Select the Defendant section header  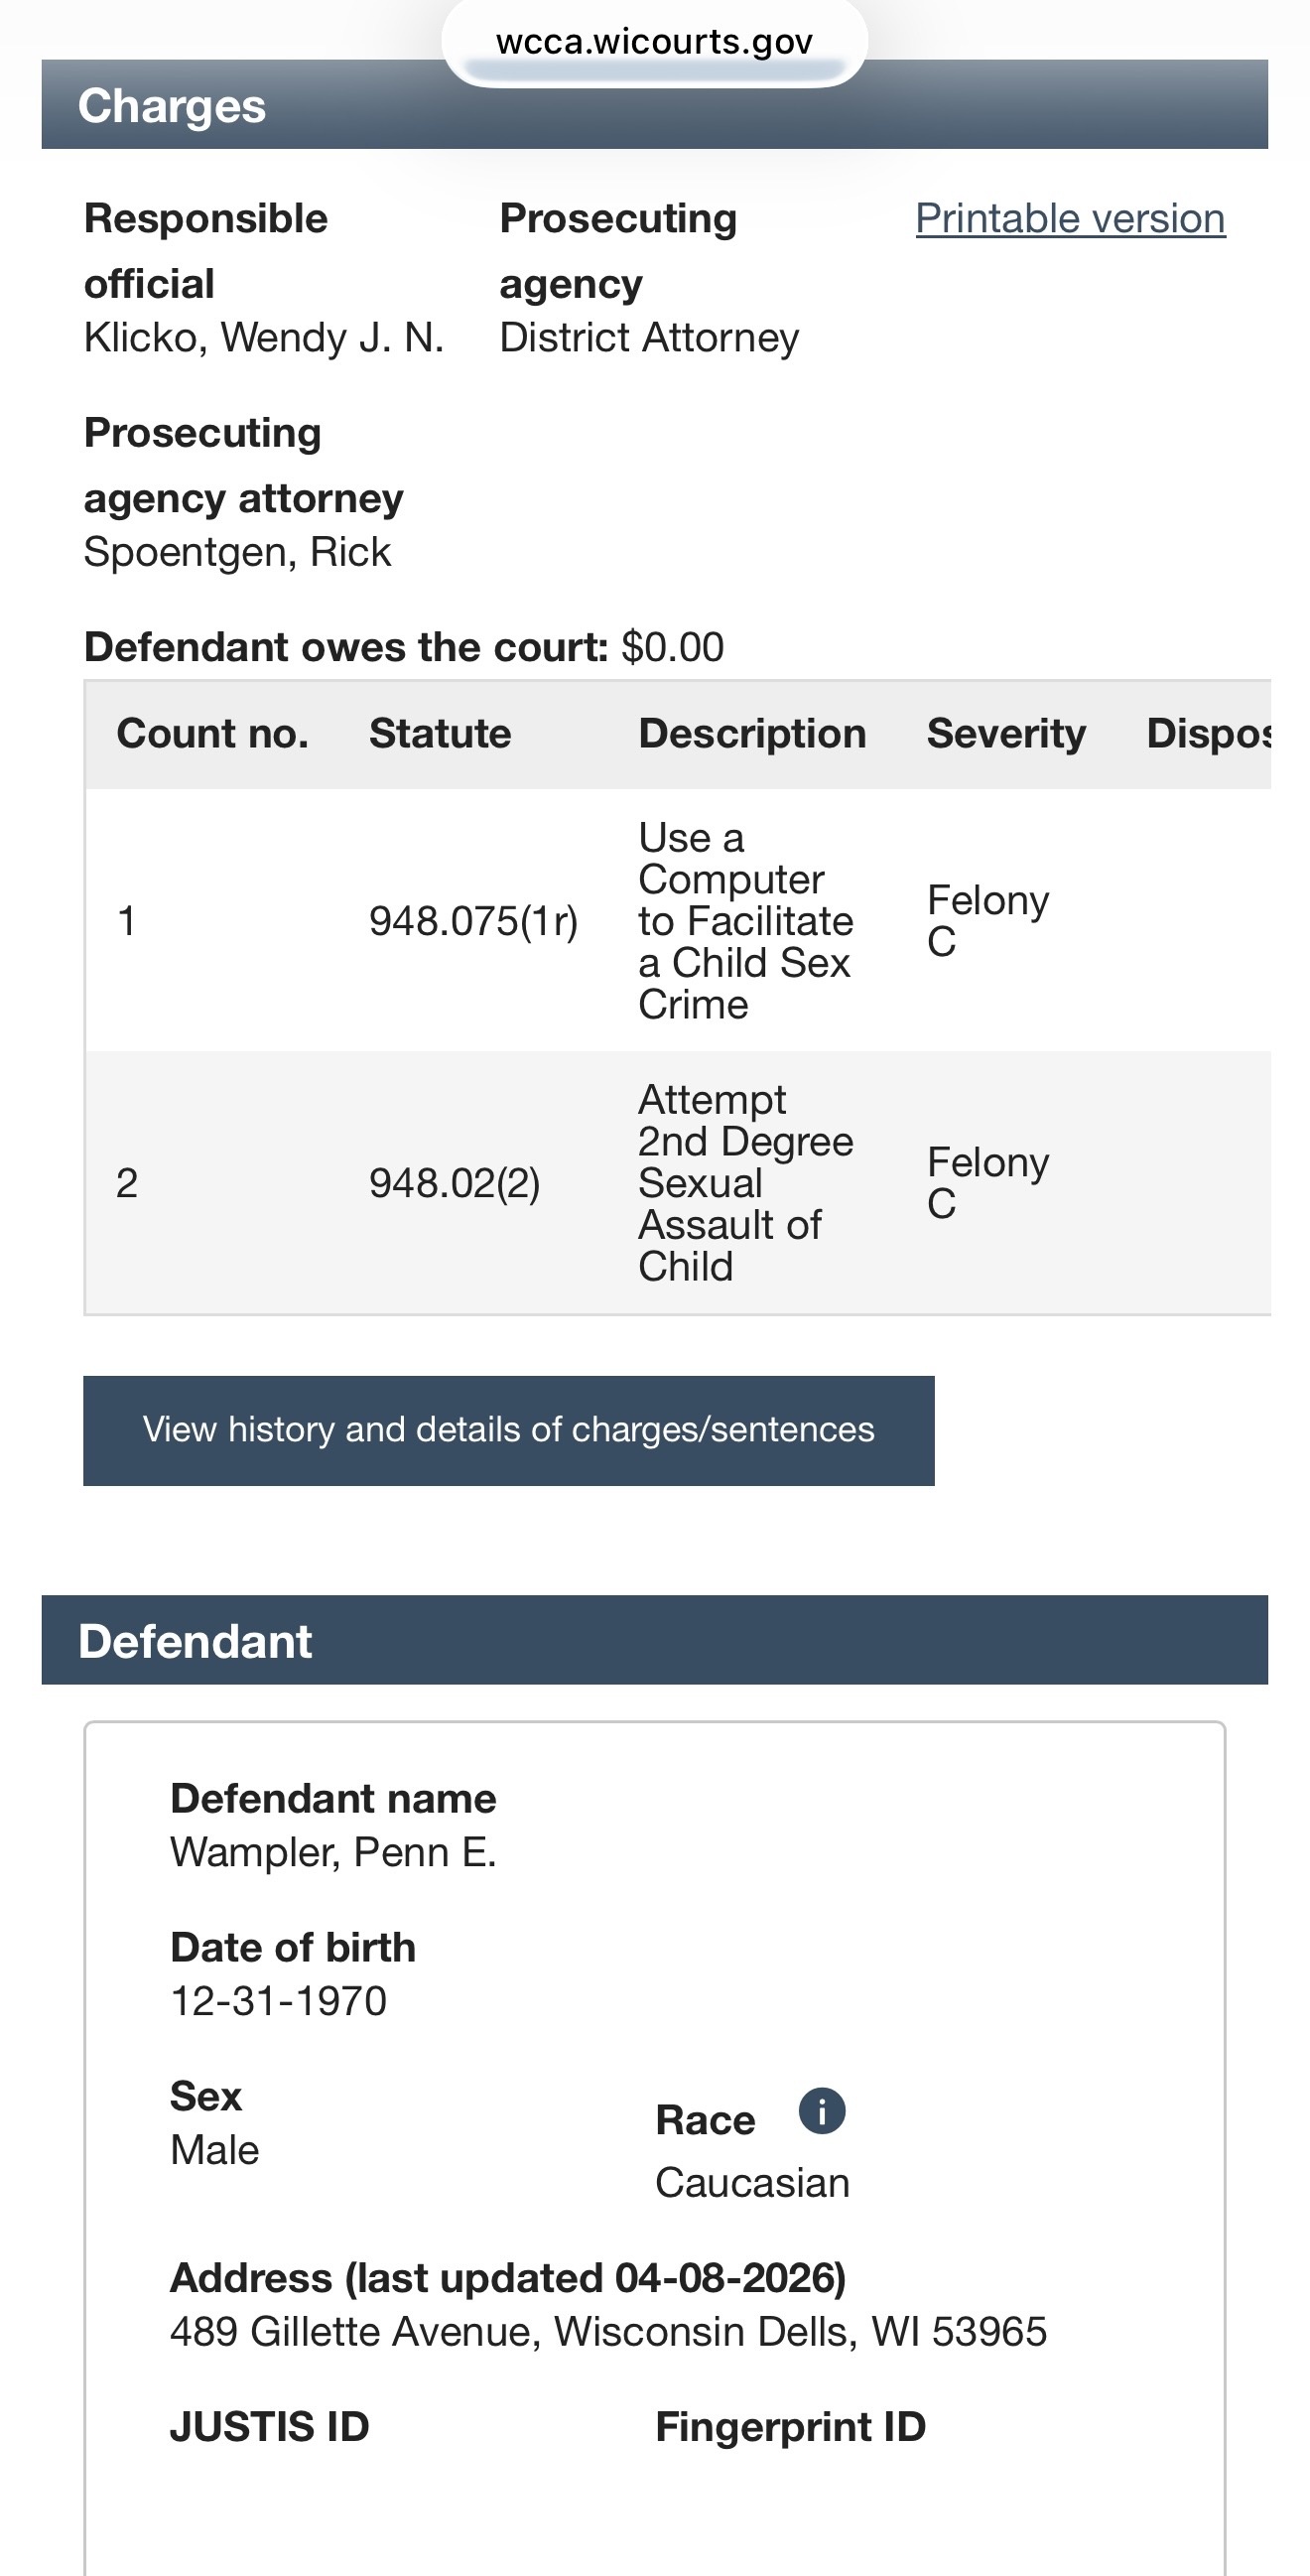655,1640
